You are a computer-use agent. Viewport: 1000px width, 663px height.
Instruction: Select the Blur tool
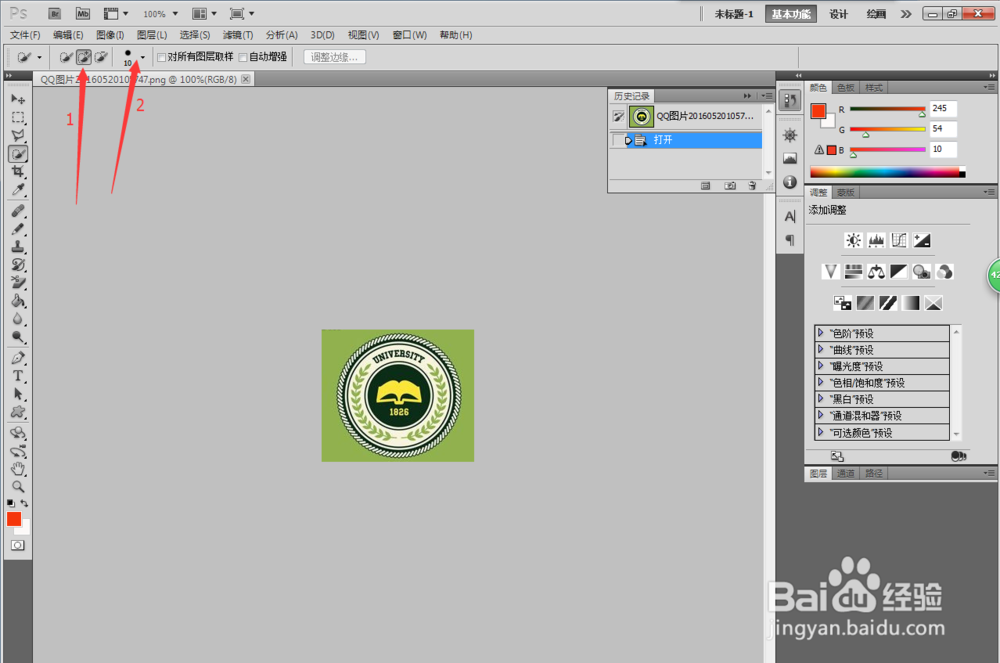point(18,319)
